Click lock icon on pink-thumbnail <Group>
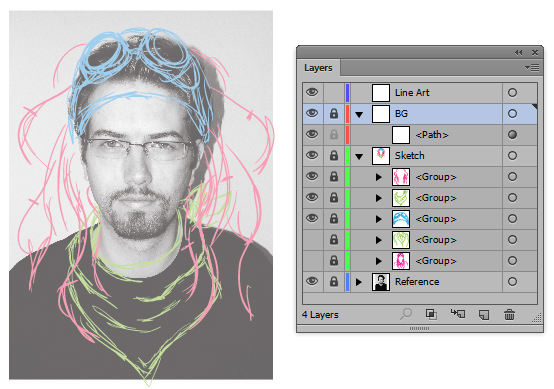Viewport: 554px width, 389px height. [334, 177]
